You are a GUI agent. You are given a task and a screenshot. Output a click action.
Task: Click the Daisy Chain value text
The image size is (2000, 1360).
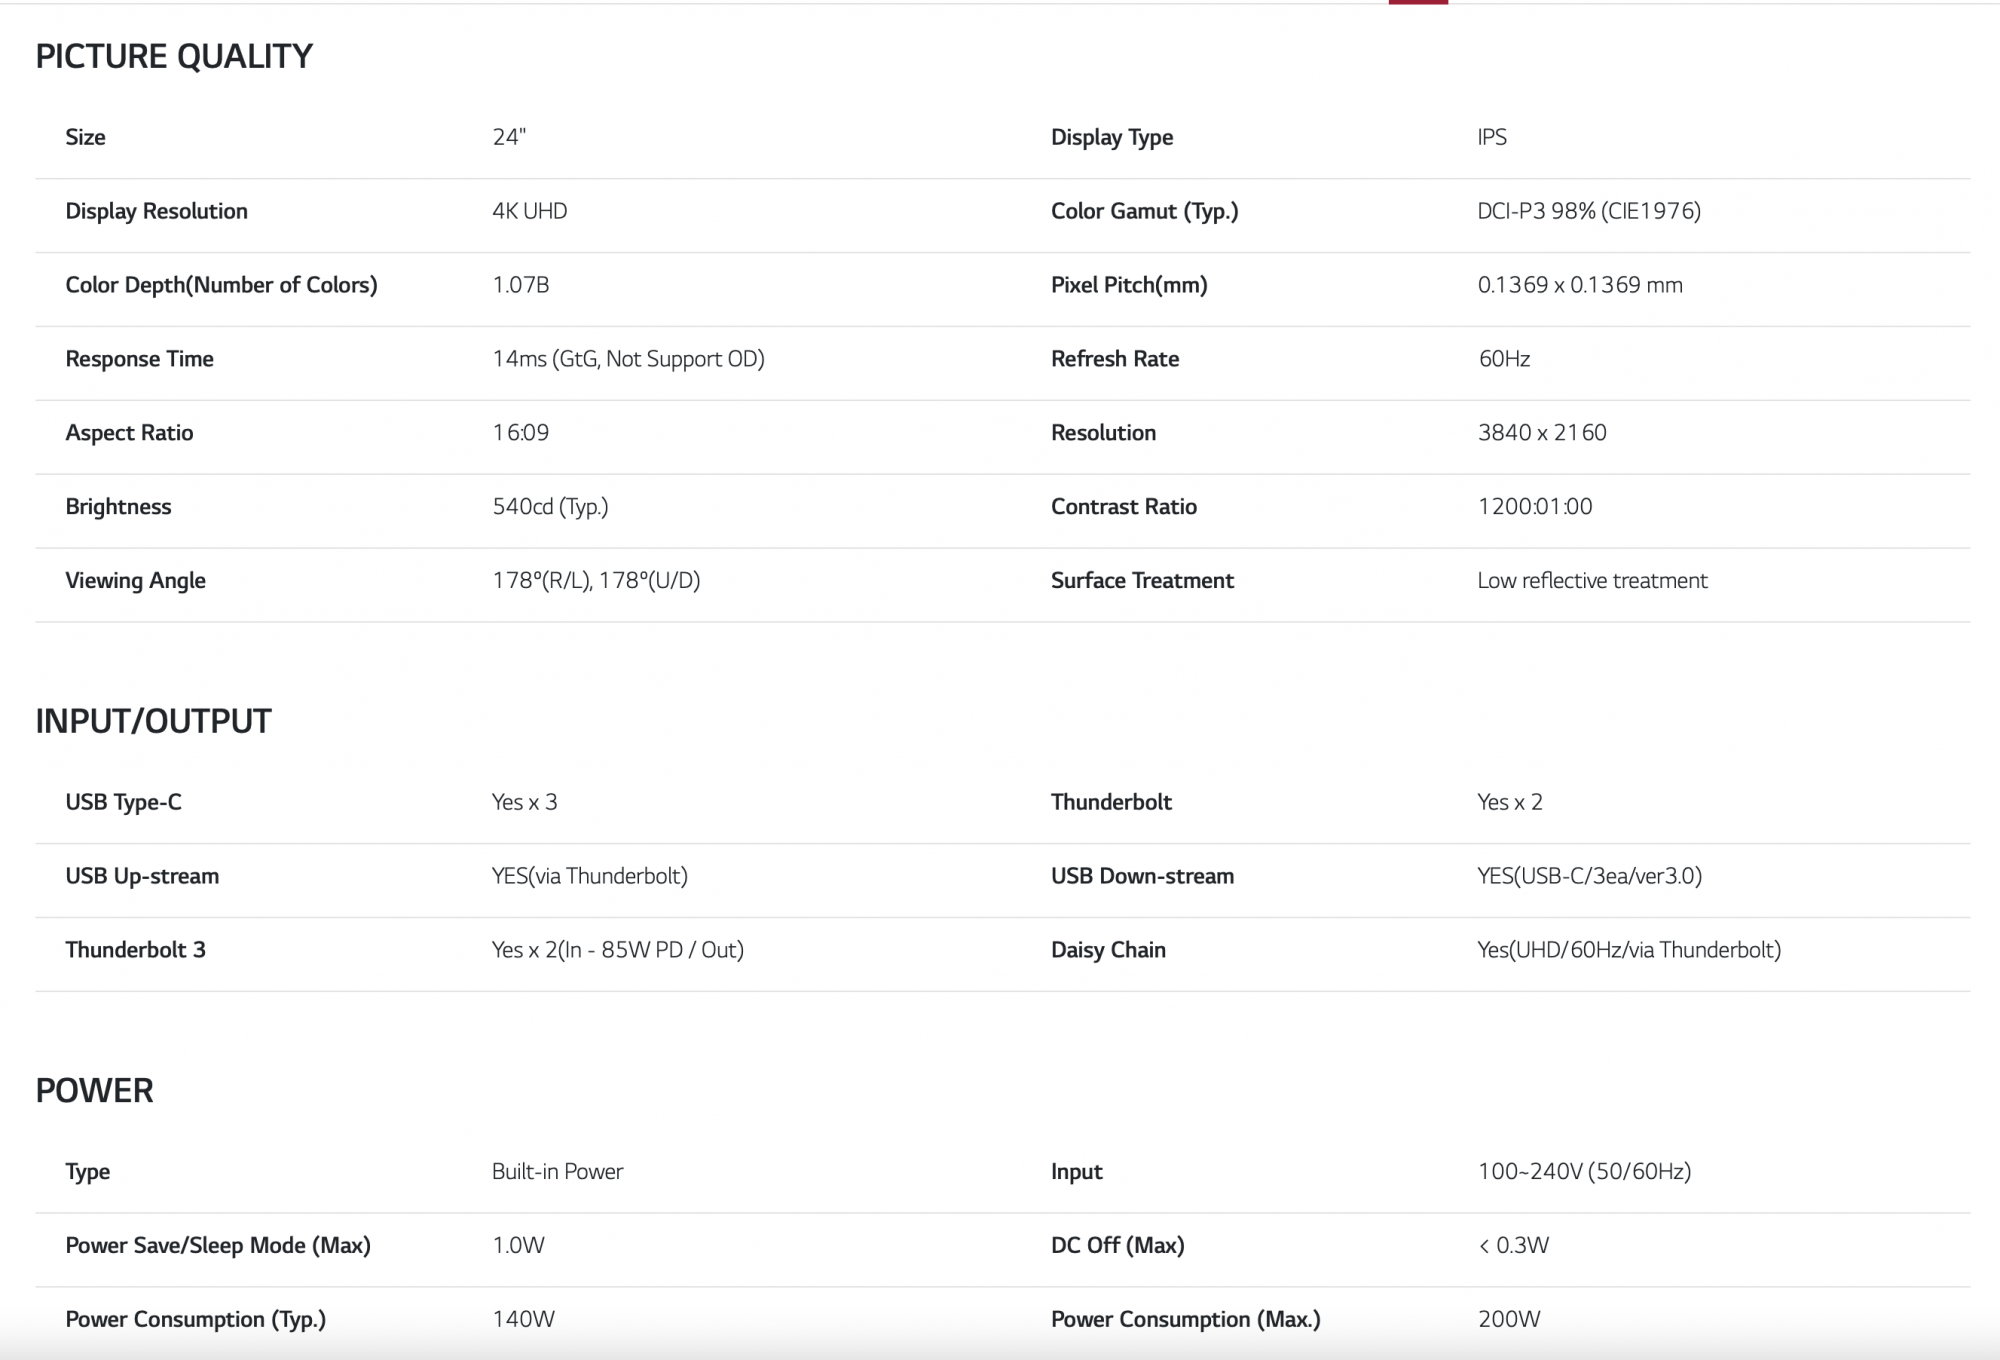1628,950
